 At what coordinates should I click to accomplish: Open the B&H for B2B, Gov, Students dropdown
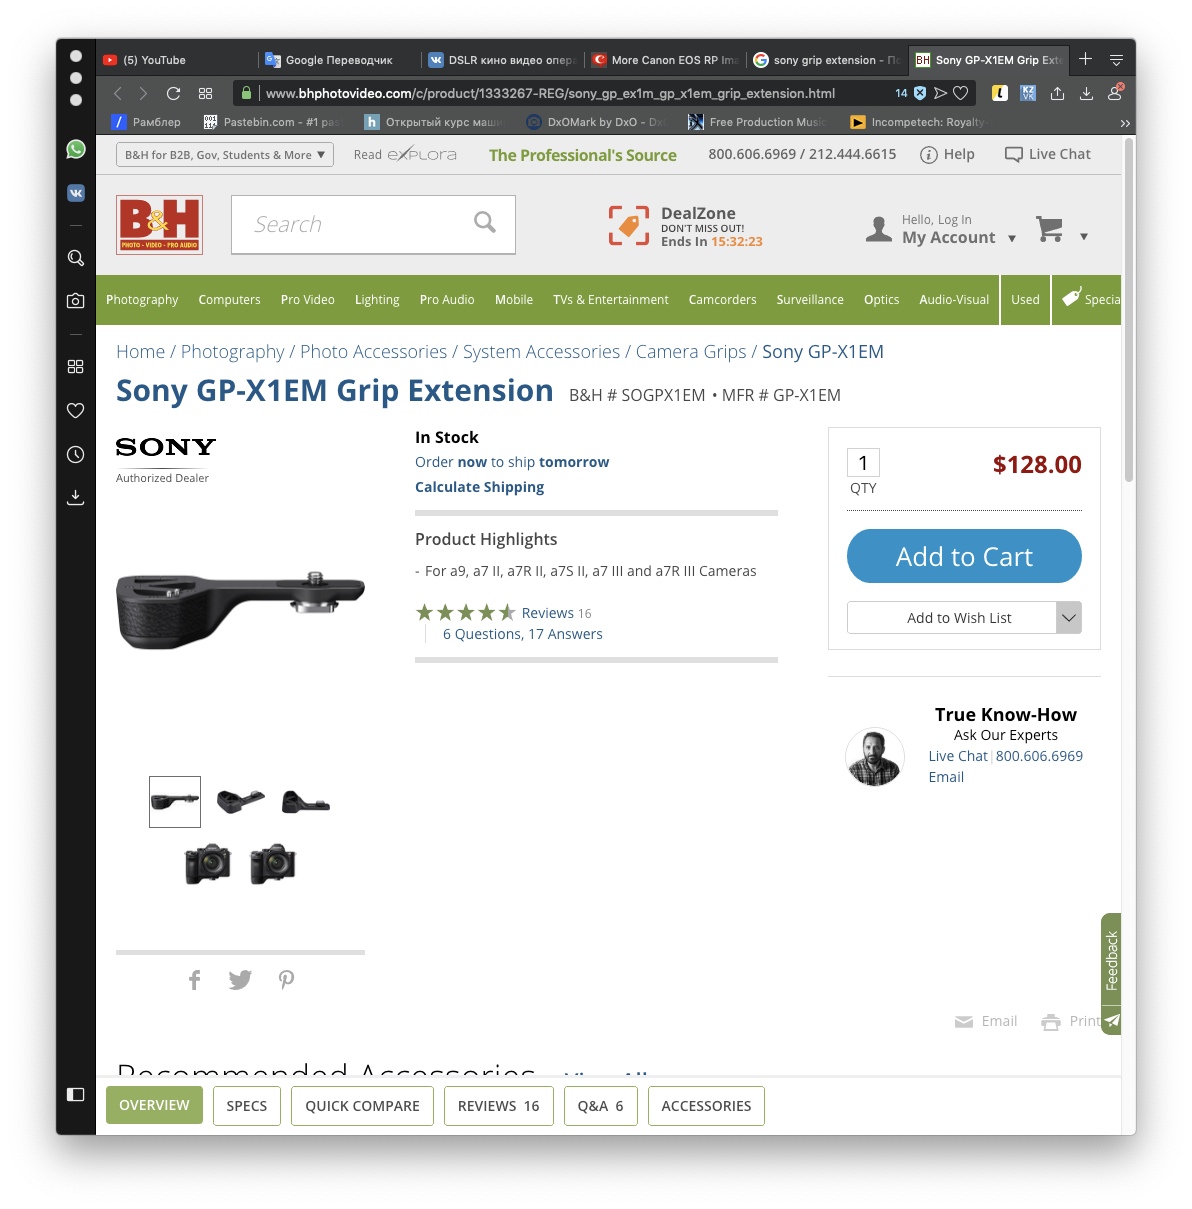click(225, 155)
